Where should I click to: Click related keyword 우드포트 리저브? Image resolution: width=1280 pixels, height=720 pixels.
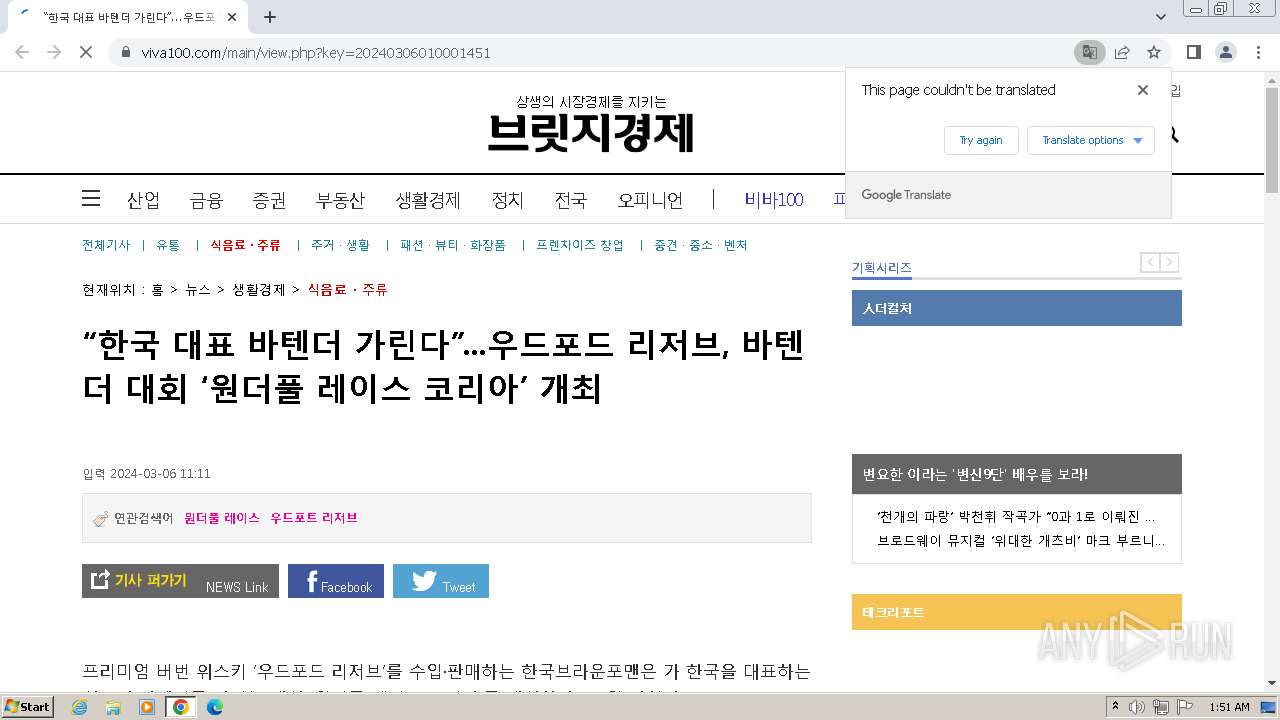pos(314,518)
